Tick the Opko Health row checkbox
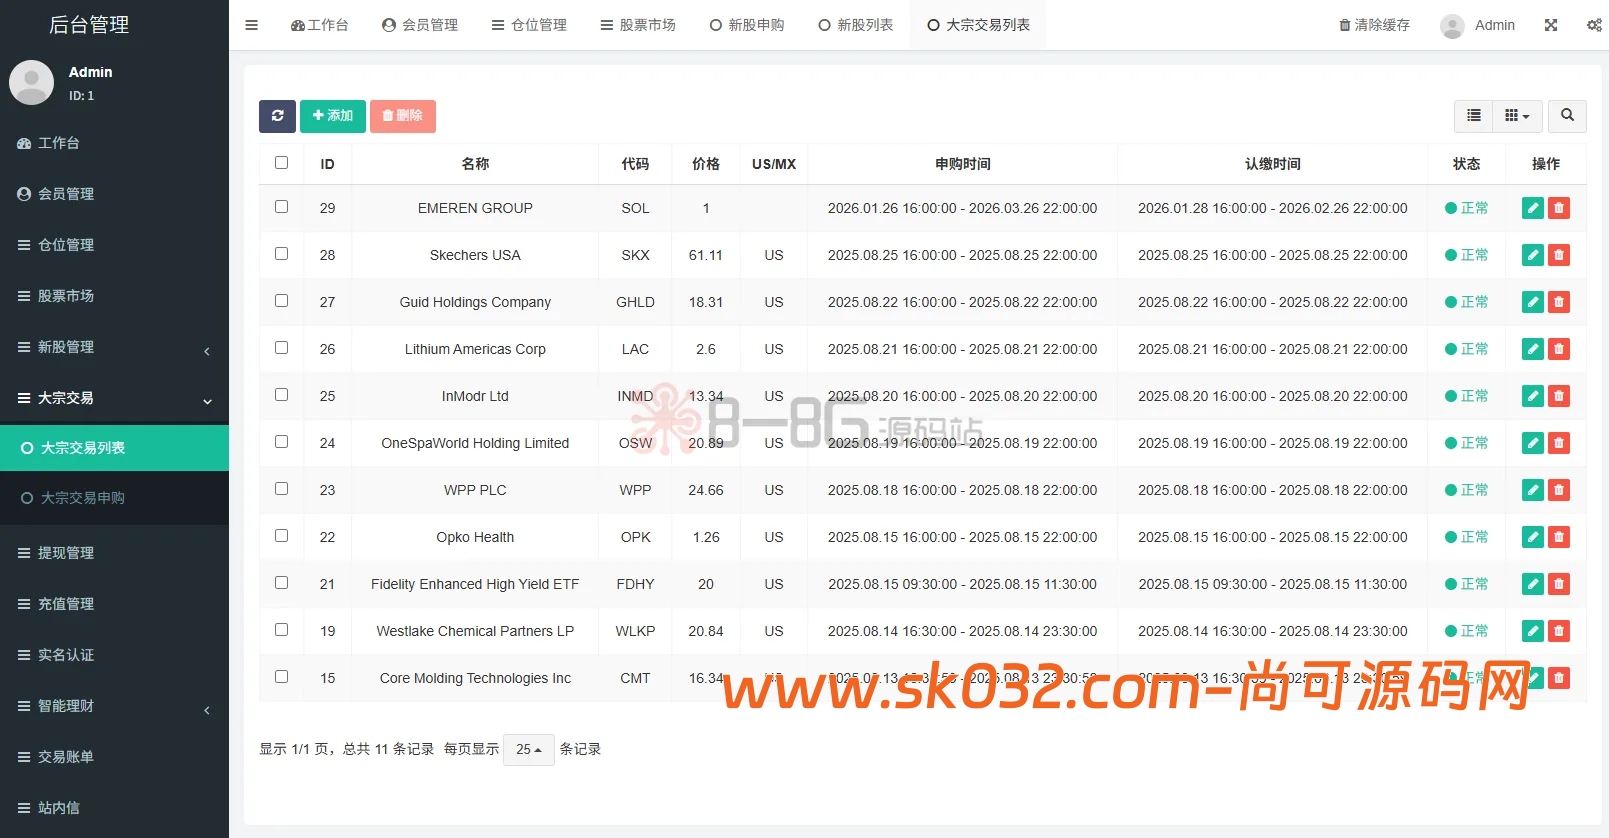1609x838 pixels. 282,536
